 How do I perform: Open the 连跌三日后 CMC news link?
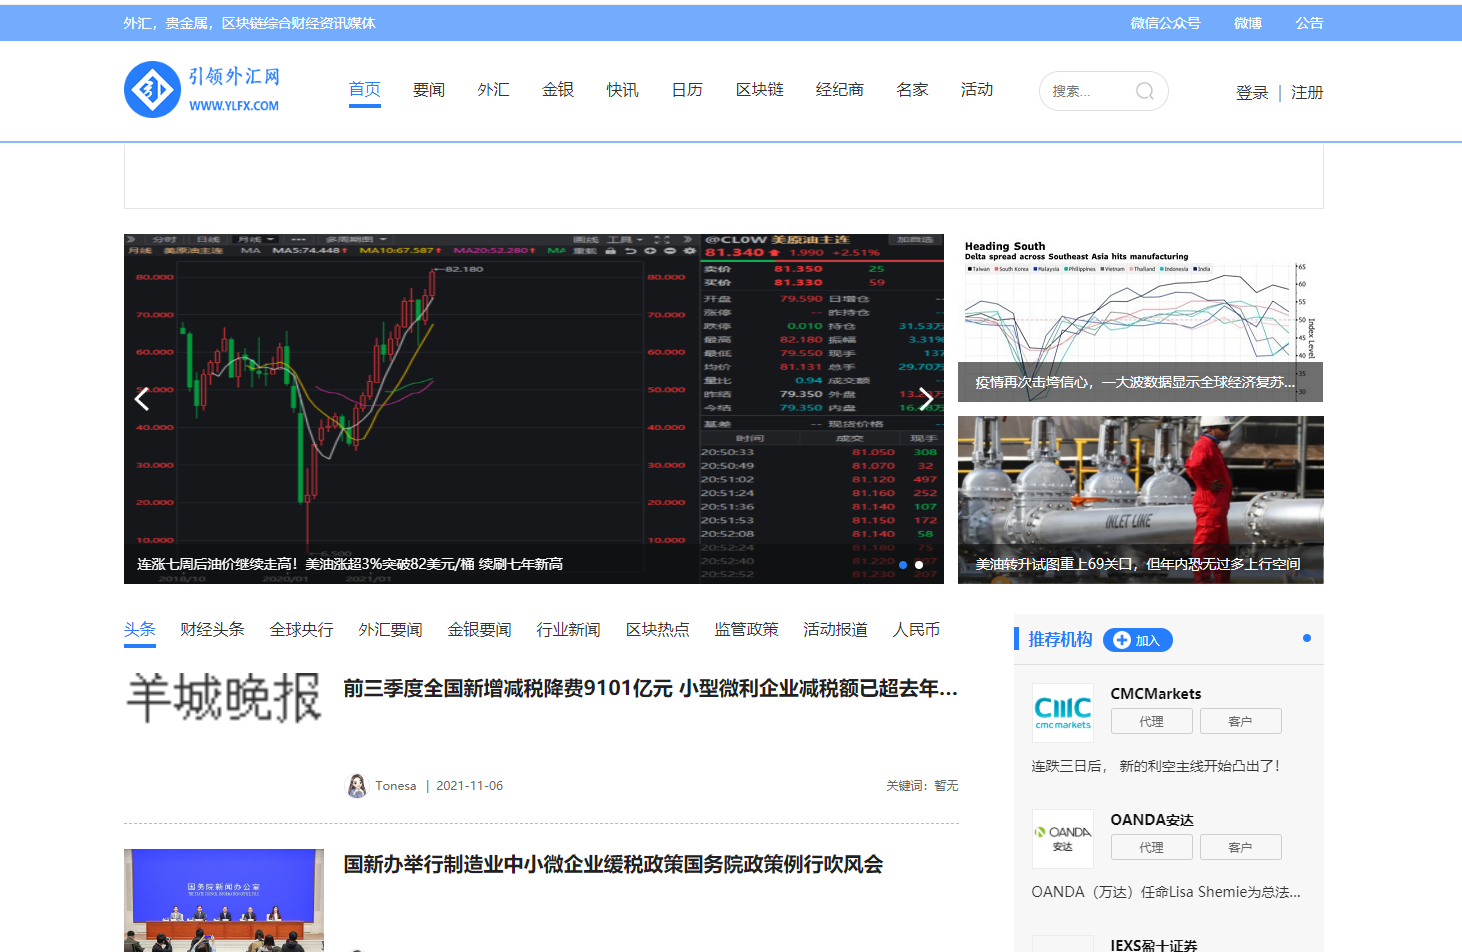pyautogui.click(x=1156, y=766)
